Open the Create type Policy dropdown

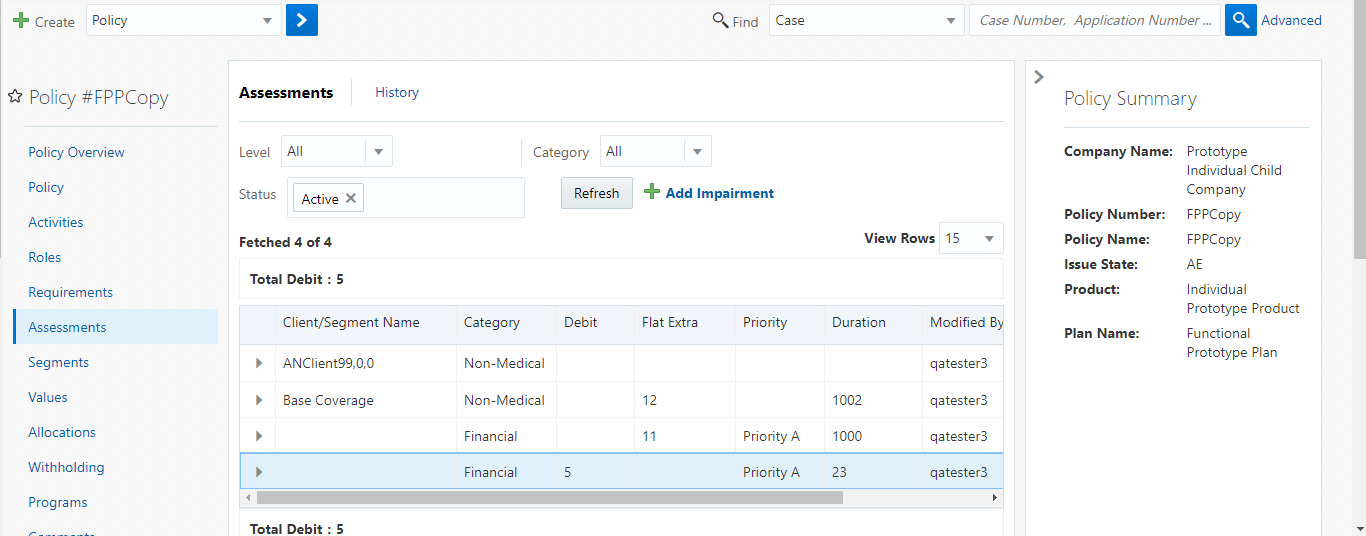(266, 20)
